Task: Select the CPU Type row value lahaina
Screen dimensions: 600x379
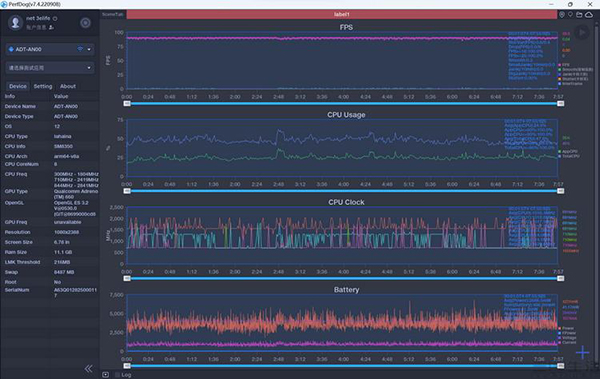Action: click(62, 136)
